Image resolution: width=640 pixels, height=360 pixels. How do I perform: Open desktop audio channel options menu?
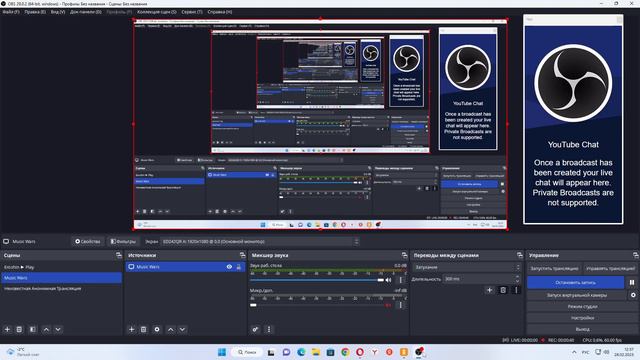400,280
